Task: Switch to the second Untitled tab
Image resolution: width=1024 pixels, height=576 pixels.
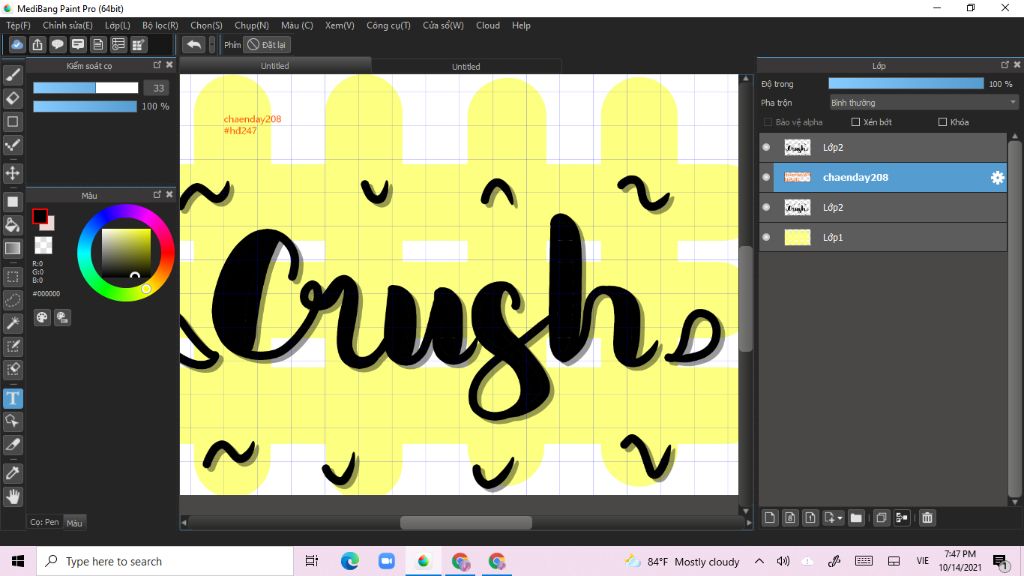Action: click(466, 67)
